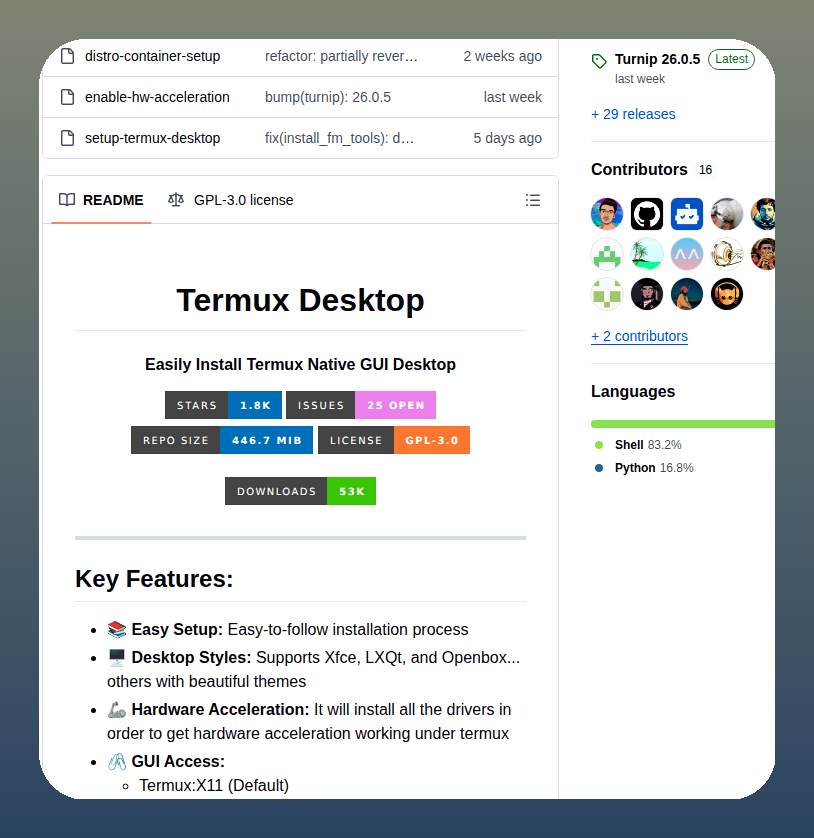The width and height of the screenshot is (814, 838).
Task: Click file icon beside enable-hw-acceleration
Action: (x=67, y=97)
